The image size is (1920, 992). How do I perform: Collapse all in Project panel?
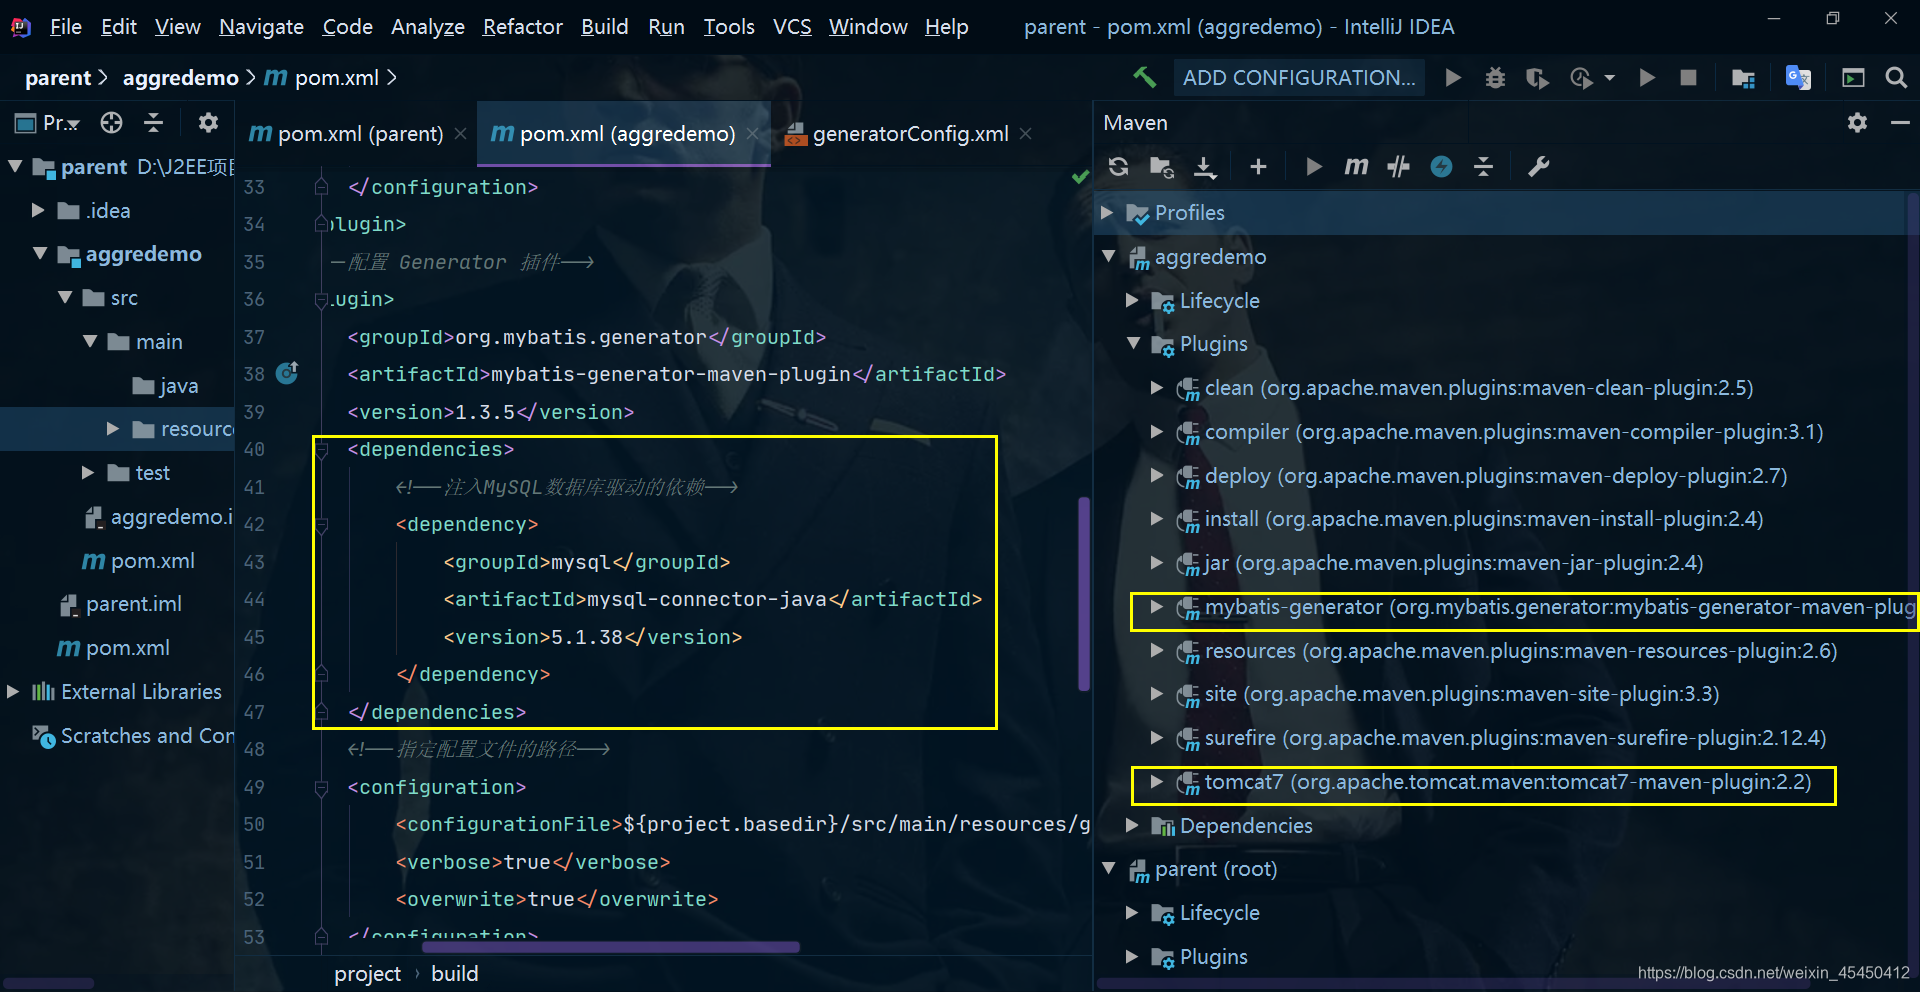154,122
